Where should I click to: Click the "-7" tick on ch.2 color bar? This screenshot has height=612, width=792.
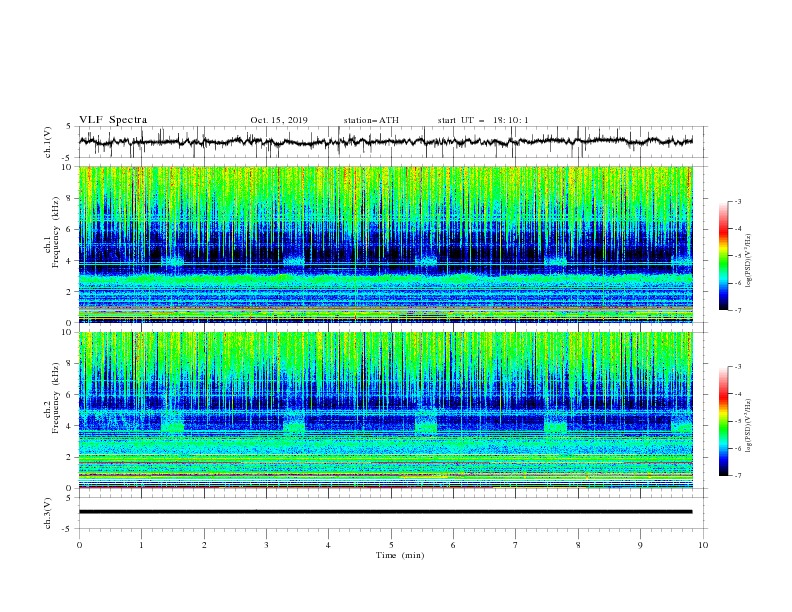point(738,476)
